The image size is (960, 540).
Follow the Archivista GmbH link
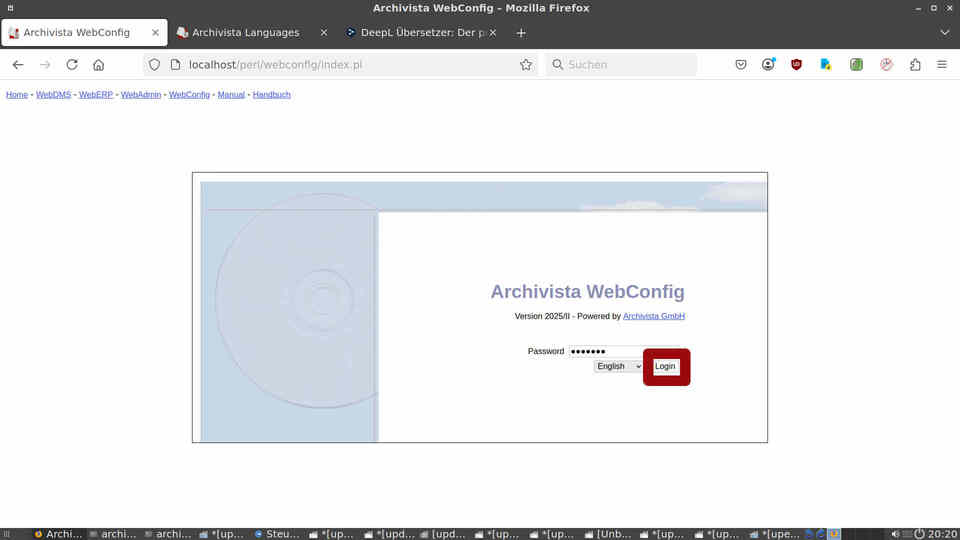[x=654, y=316]
